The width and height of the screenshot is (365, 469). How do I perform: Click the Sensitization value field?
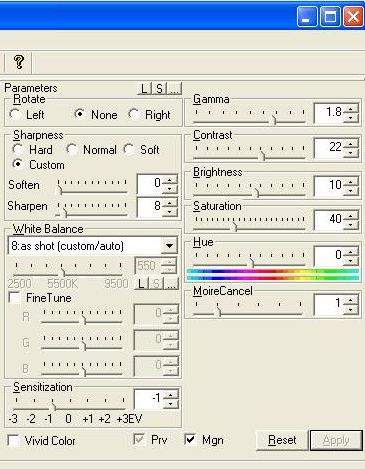149,398
